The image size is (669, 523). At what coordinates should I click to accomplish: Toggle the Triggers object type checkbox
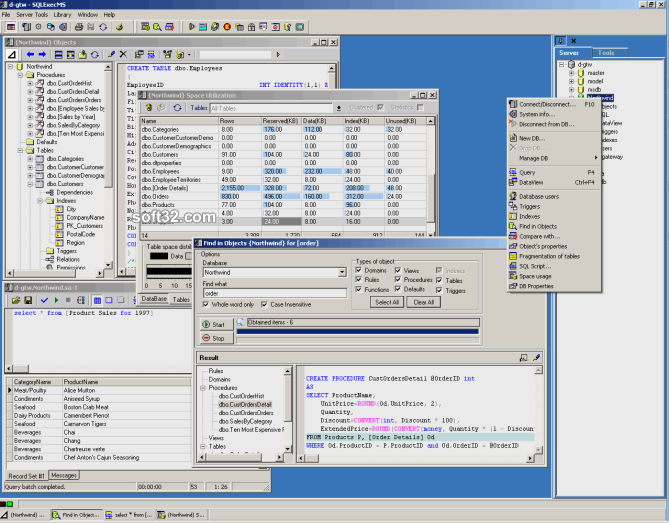pos(439,290)
